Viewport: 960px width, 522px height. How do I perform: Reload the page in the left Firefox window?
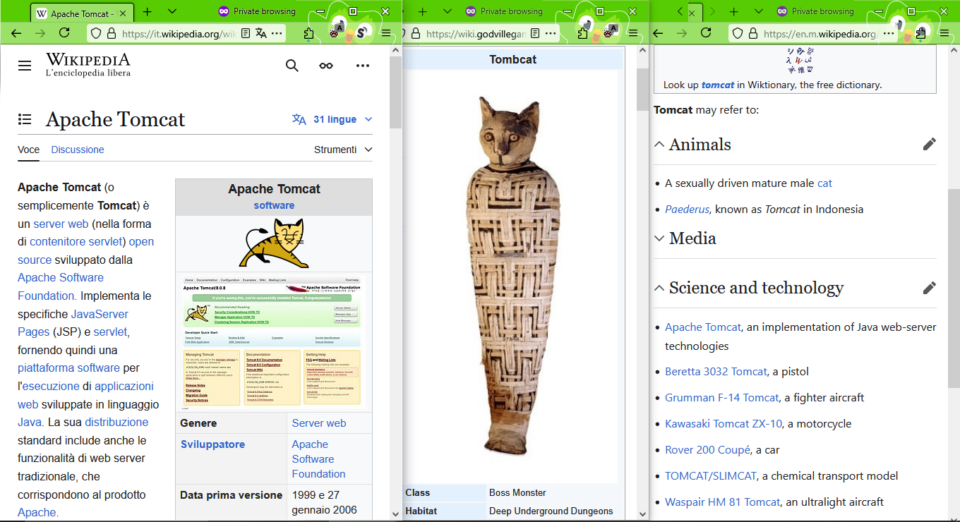pos(64,33)
